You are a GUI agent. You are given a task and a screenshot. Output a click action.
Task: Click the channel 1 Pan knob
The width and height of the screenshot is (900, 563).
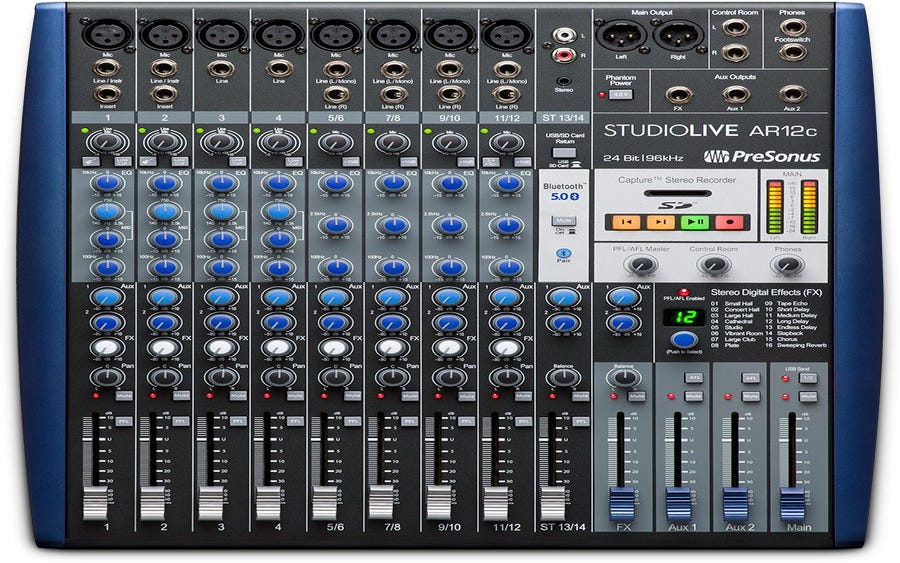(107, 378)
